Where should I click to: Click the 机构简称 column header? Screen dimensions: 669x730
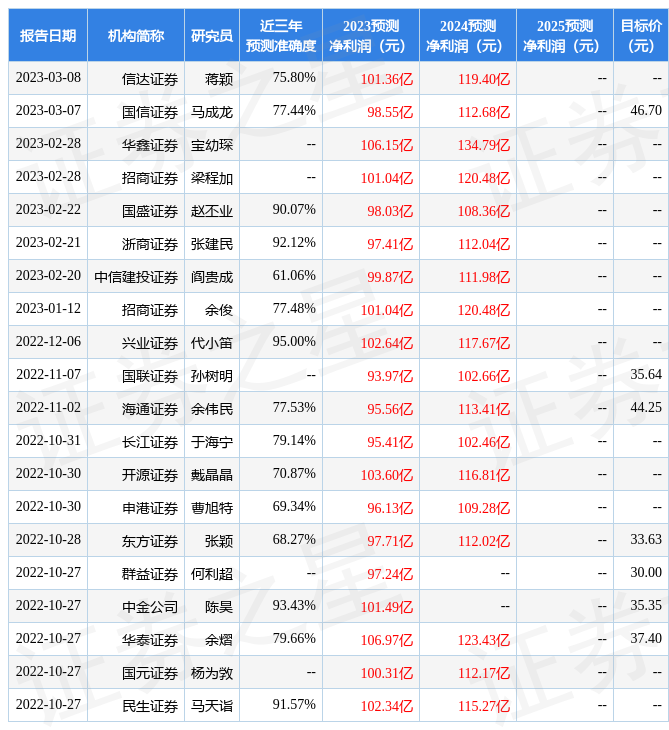pos(135,35)
